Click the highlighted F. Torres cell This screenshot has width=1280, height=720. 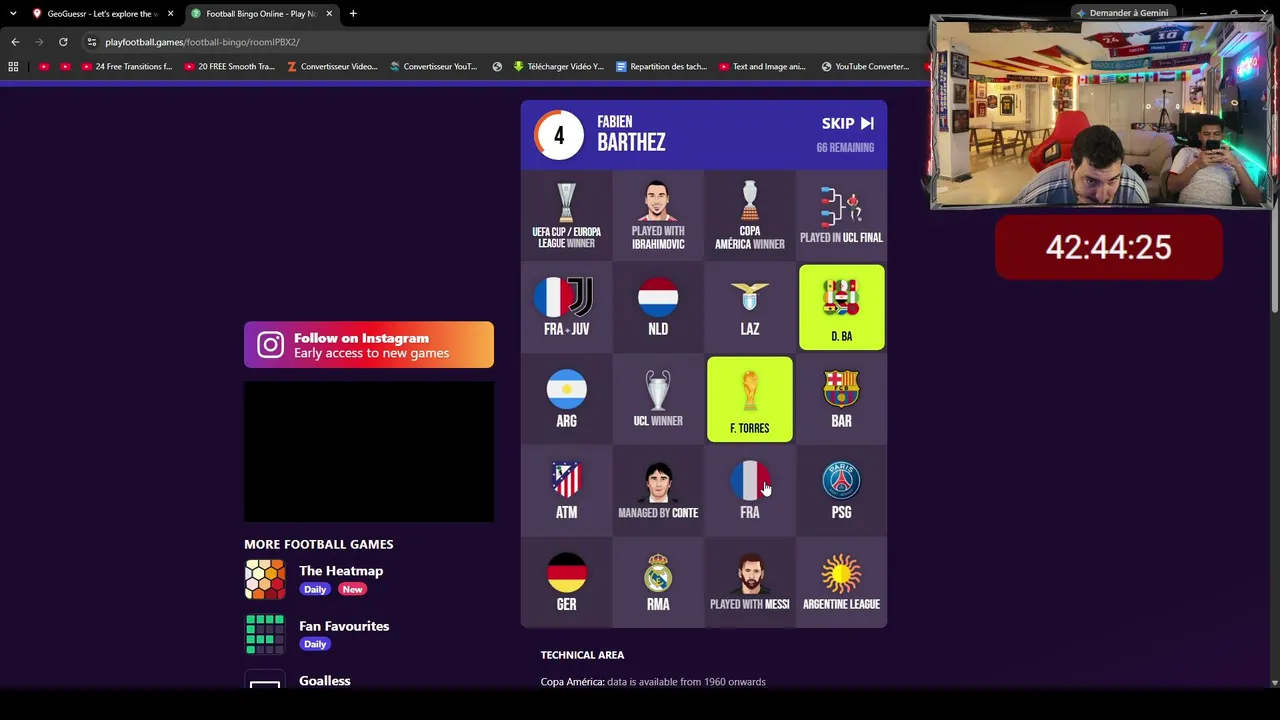tap(750, 400)
